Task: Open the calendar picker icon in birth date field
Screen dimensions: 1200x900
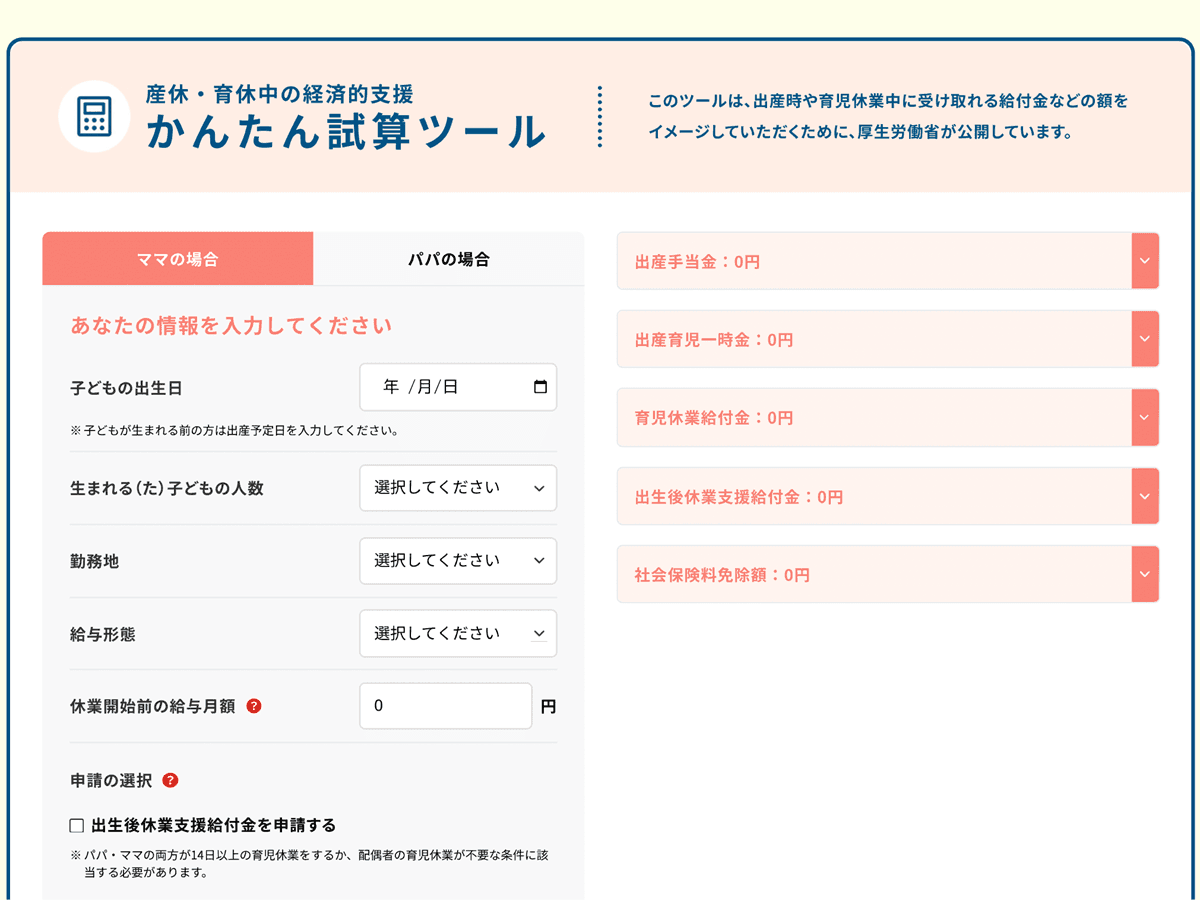Action: coord(540,387)
